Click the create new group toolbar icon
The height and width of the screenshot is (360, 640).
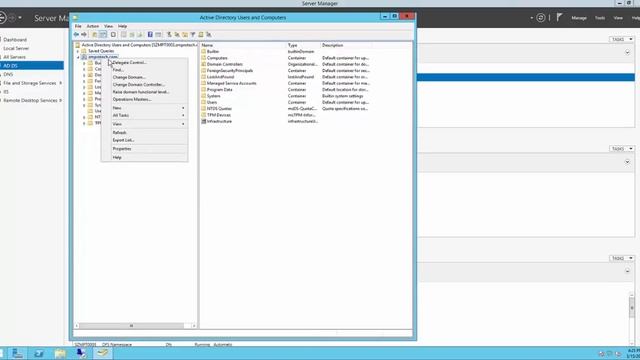tap(177, 35)
